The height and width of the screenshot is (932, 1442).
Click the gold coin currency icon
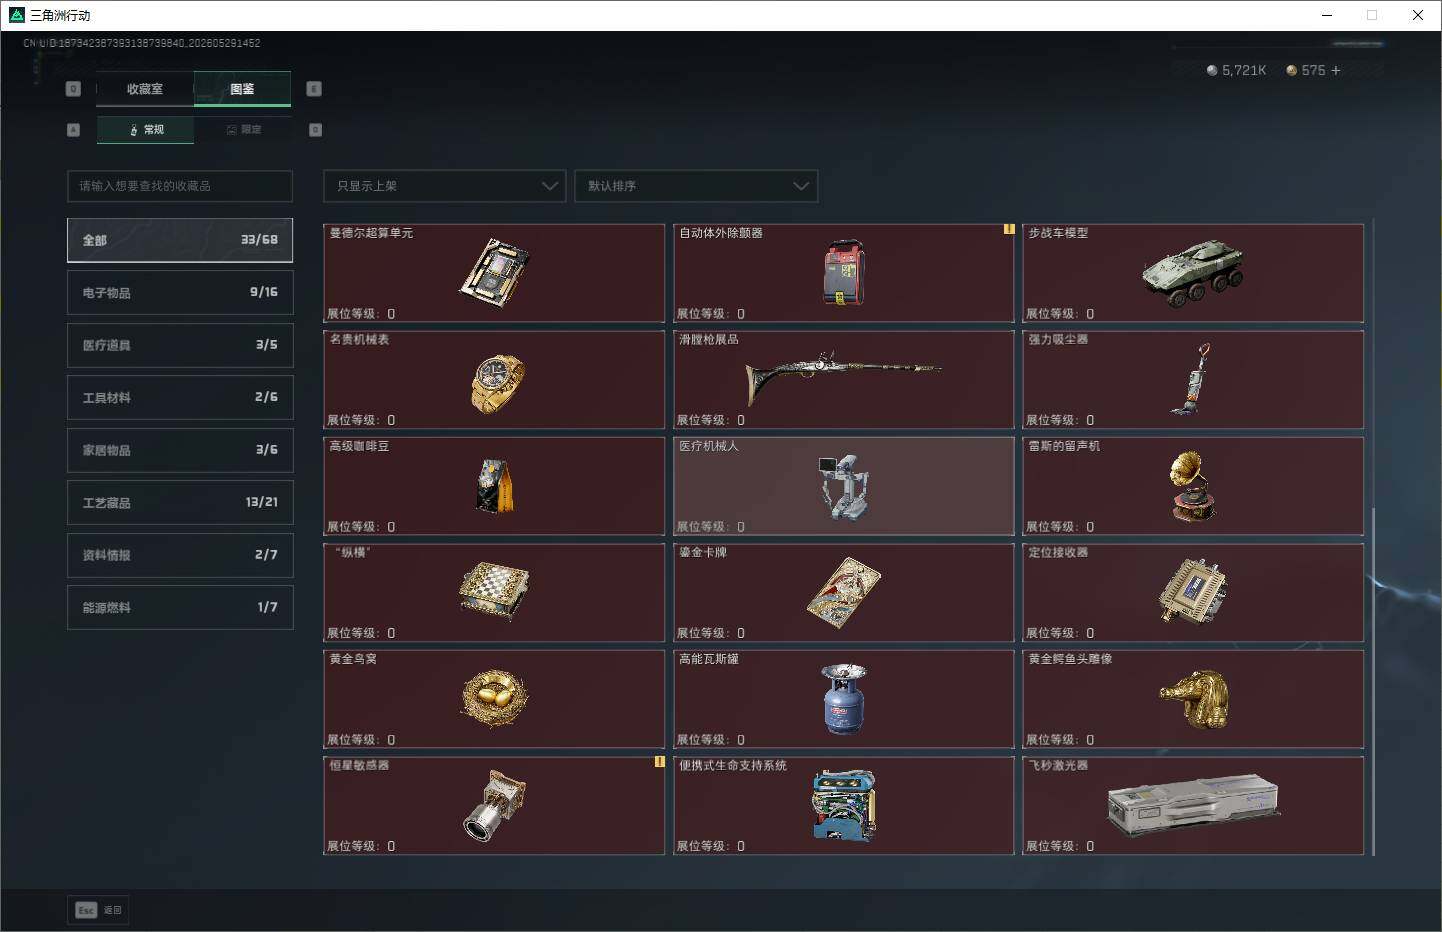[1292, 70]
